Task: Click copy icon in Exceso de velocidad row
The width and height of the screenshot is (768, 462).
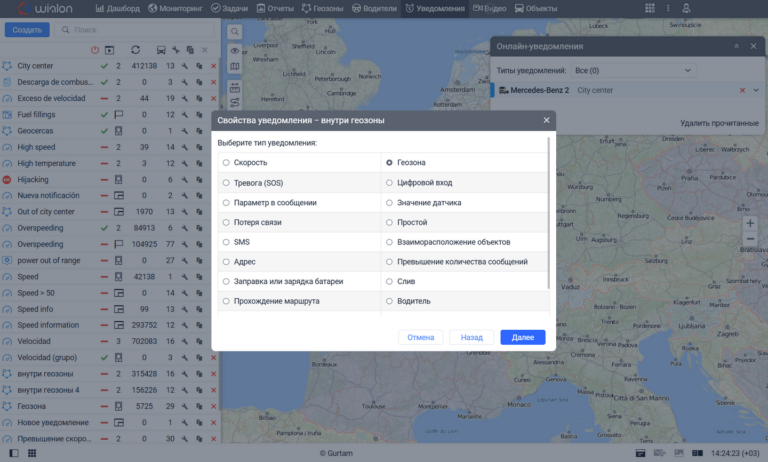Action: click(200, 98)
